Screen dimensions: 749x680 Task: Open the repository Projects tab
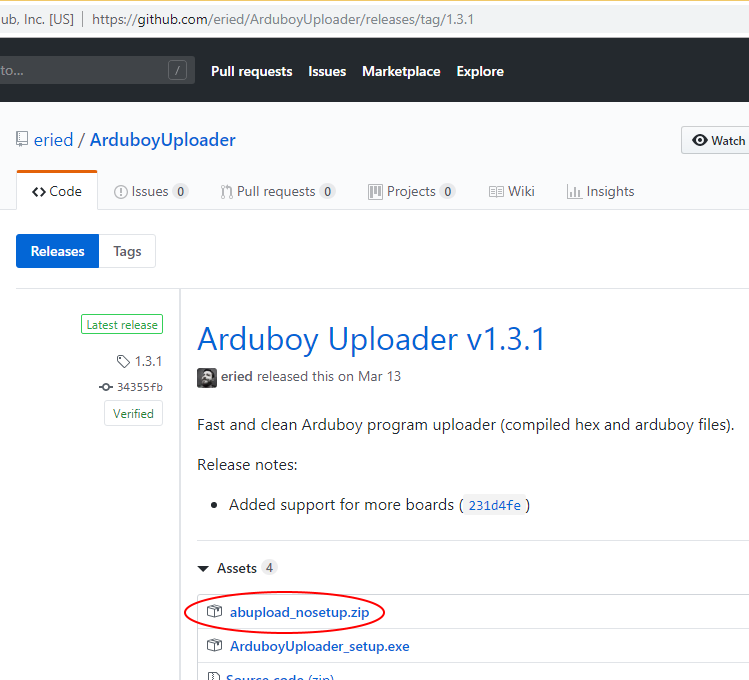click(x=411, y=191)
